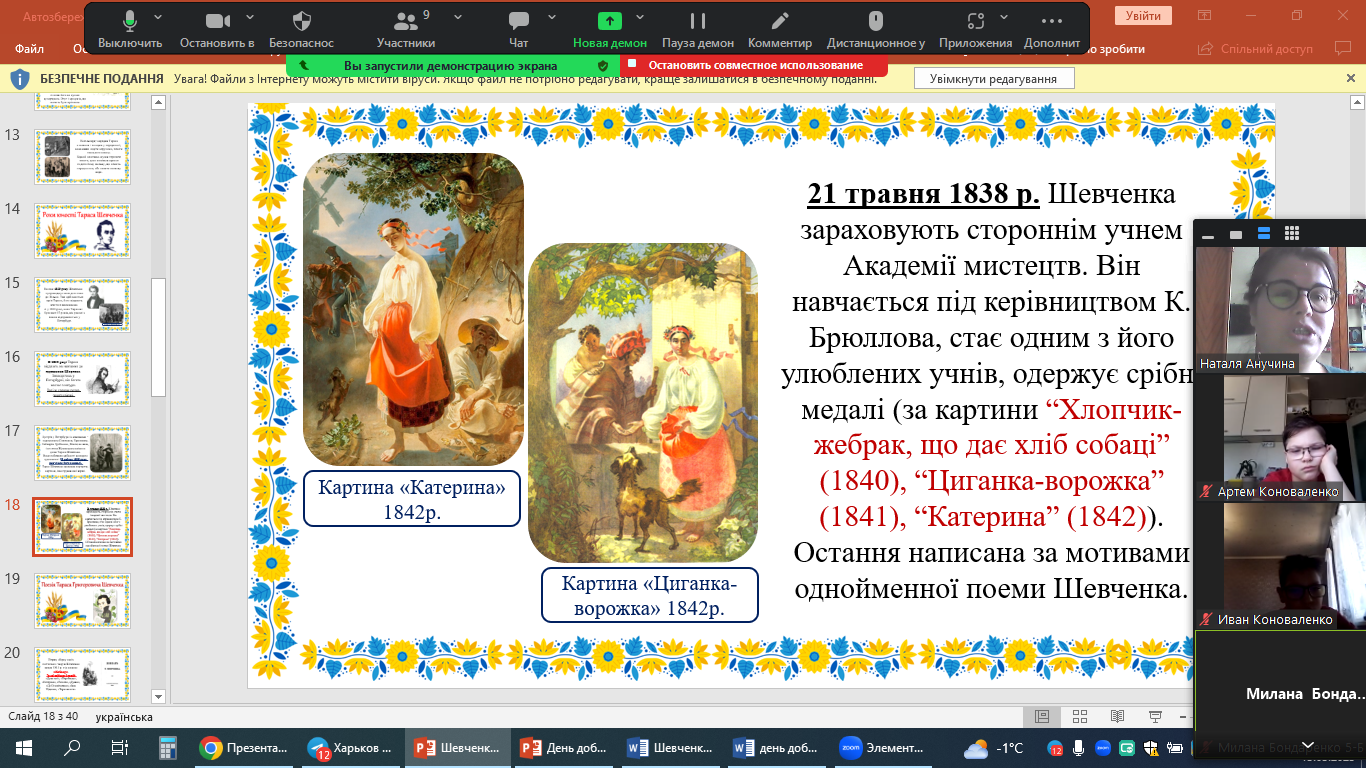Click Артем Коноваленко video tile
This screenshot has width=1366, height=768.
coord(1281,438)
